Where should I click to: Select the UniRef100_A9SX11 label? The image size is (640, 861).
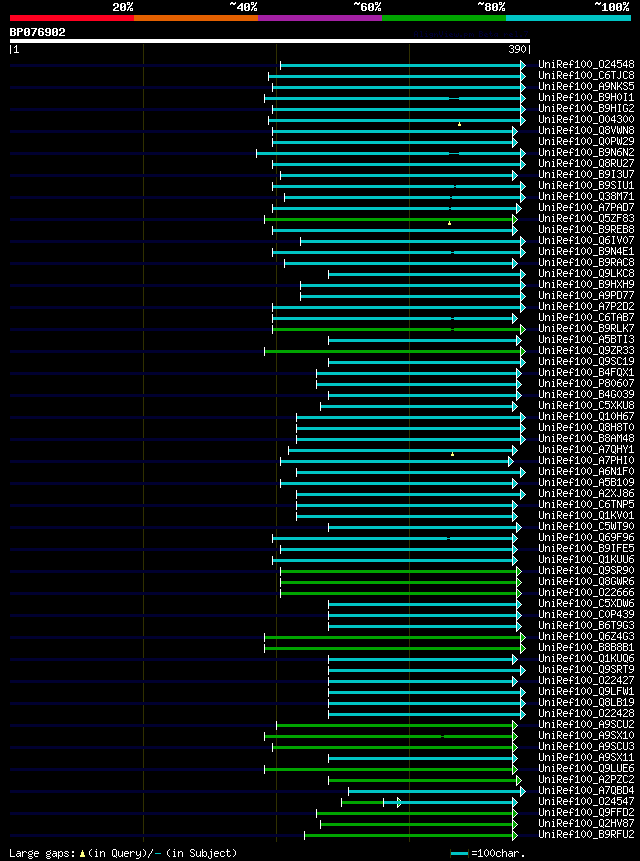tap(586, 757)
